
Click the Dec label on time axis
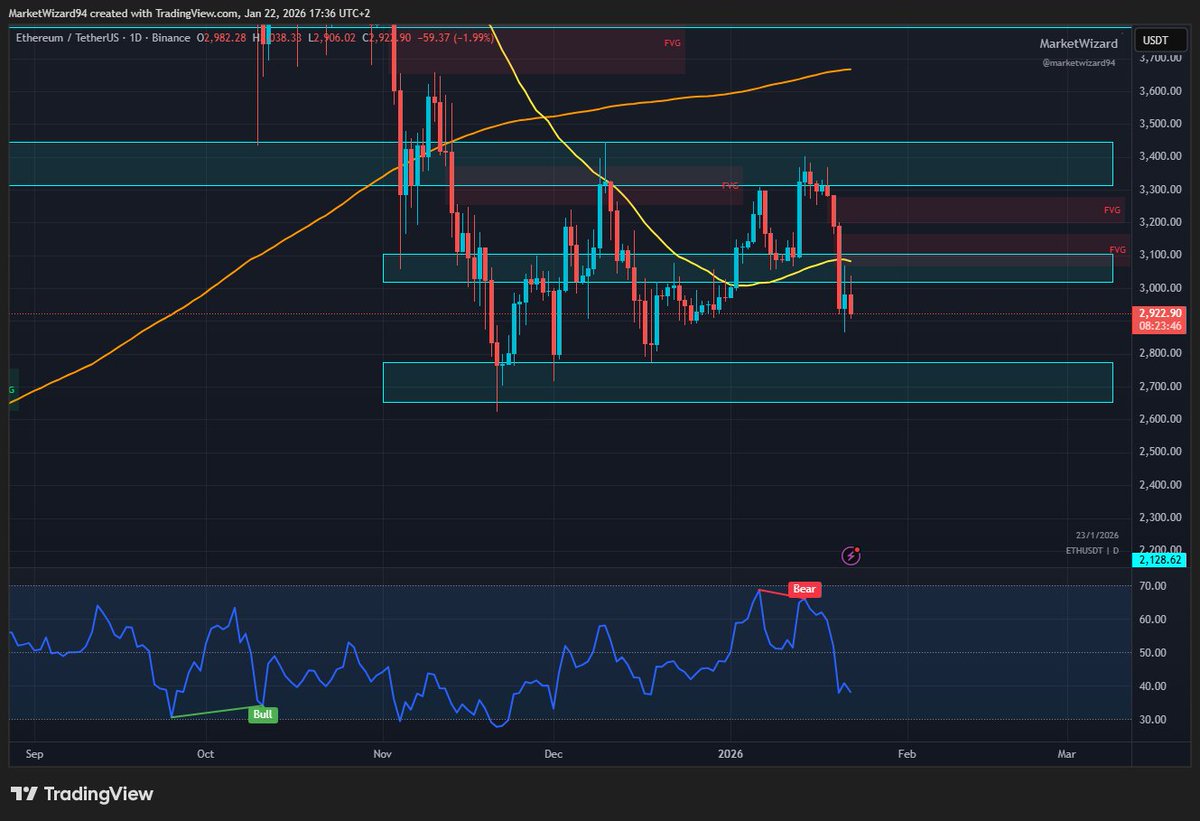click(x=552, y=755)
